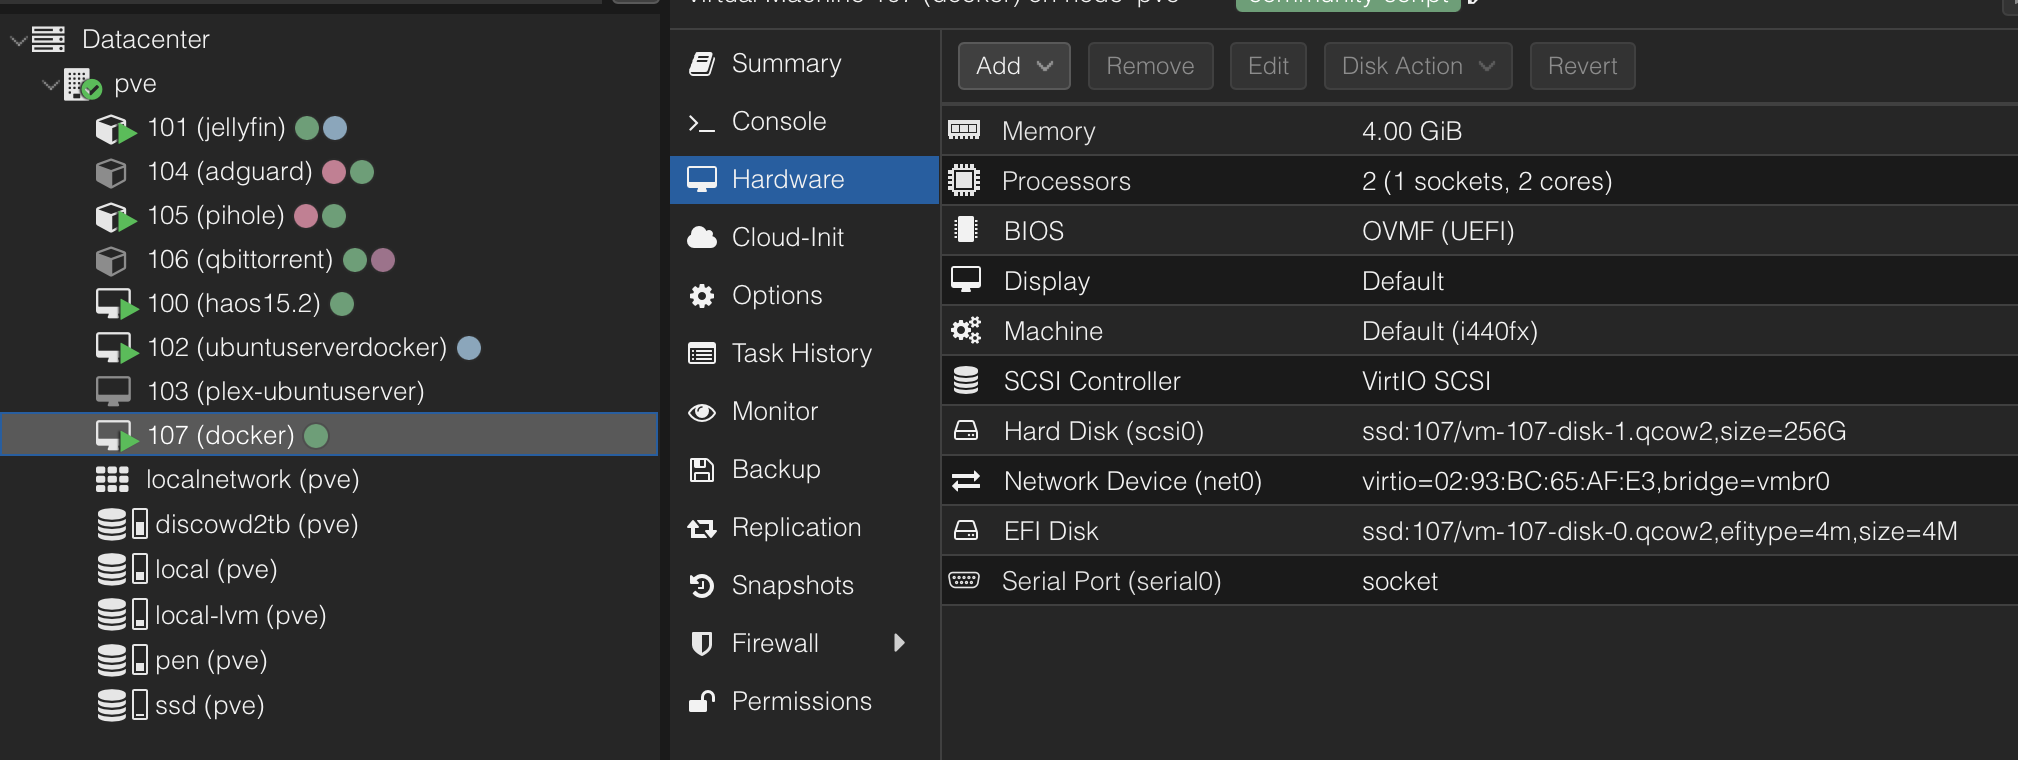Click the Cloud-Init cloud icon
Image resolution: width=2018 pixels, height=760 pixels.
click(x=702, y=238)
